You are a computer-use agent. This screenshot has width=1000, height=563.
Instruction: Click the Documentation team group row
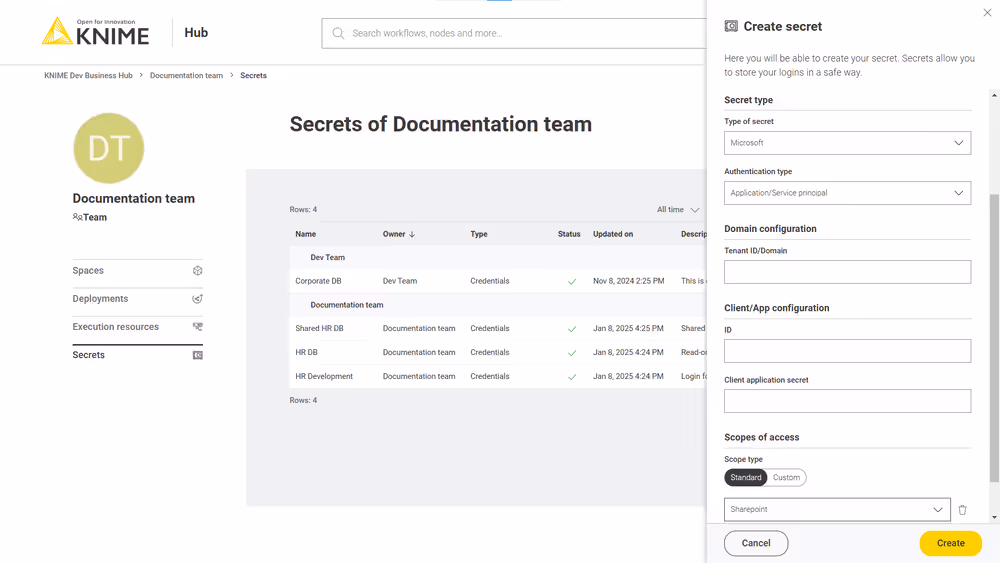(498, 305)
